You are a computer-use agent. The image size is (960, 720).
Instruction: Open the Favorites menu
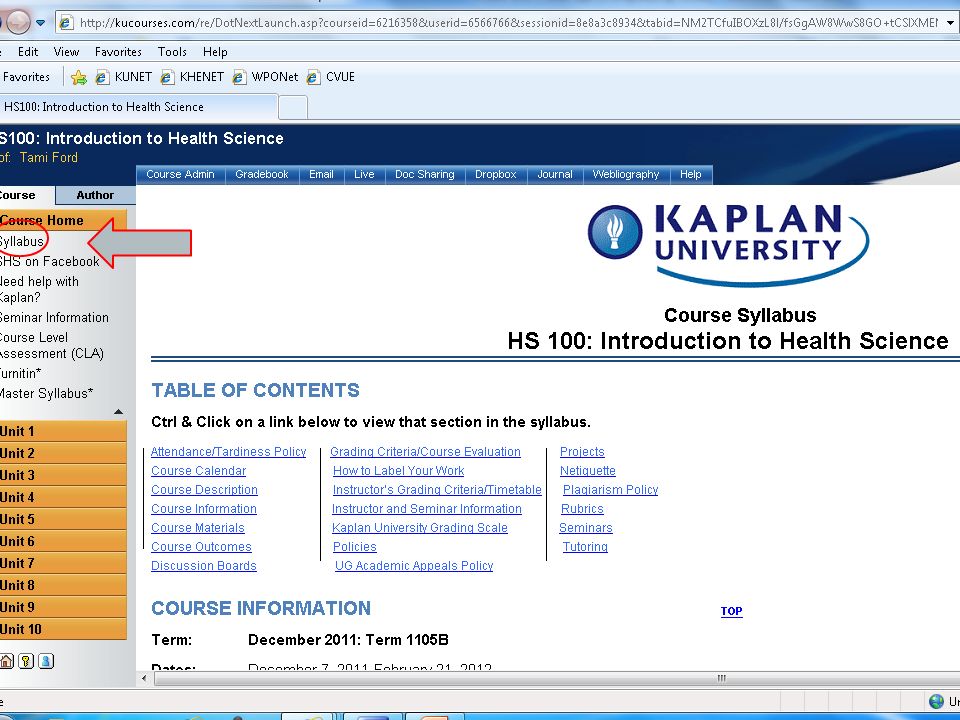click(118, 52)
